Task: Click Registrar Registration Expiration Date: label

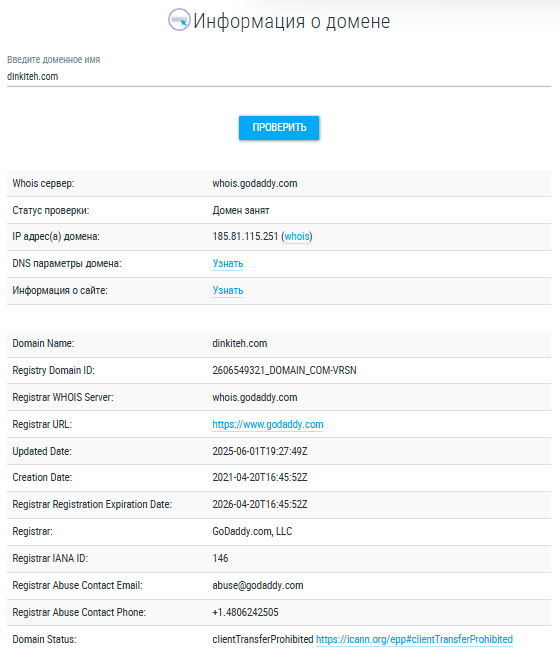Action: tap(92, 504)
